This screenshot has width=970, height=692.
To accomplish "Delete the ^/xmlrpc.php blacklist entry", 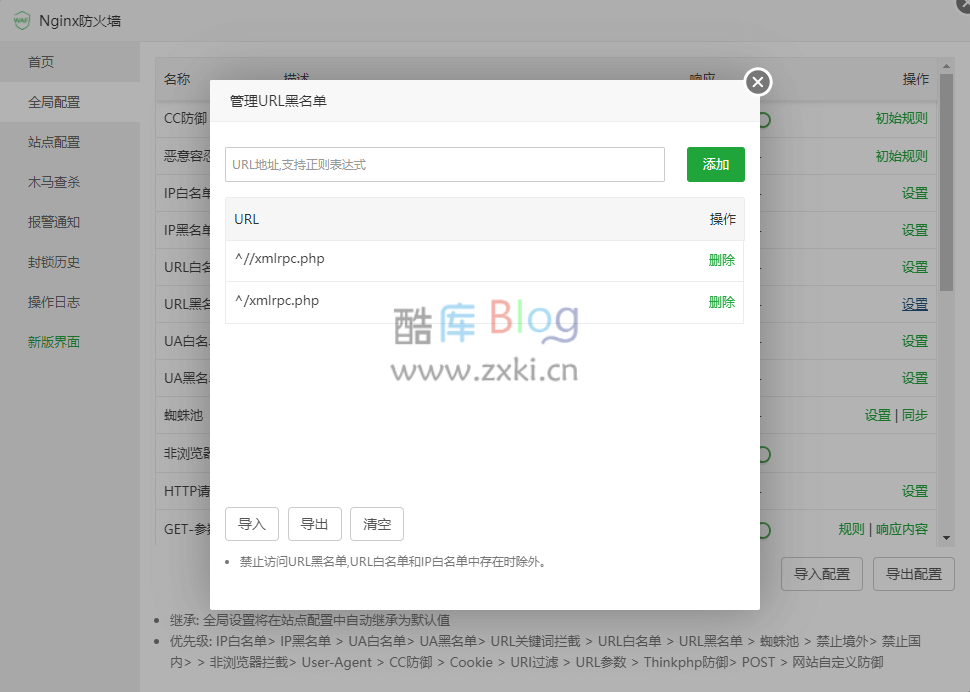I will 722,302.
